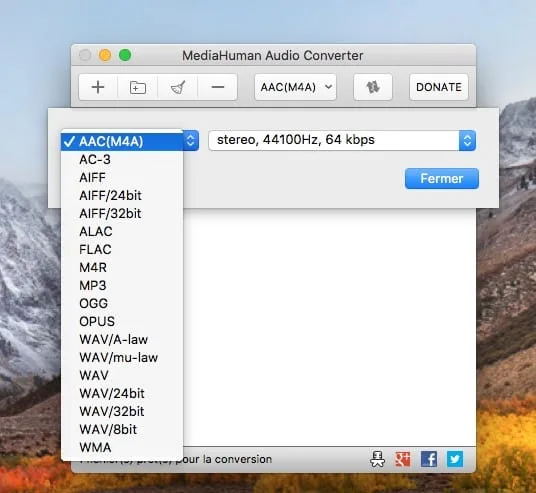
Task: Pick ALAC in the format menu
Action: (122, 232)
